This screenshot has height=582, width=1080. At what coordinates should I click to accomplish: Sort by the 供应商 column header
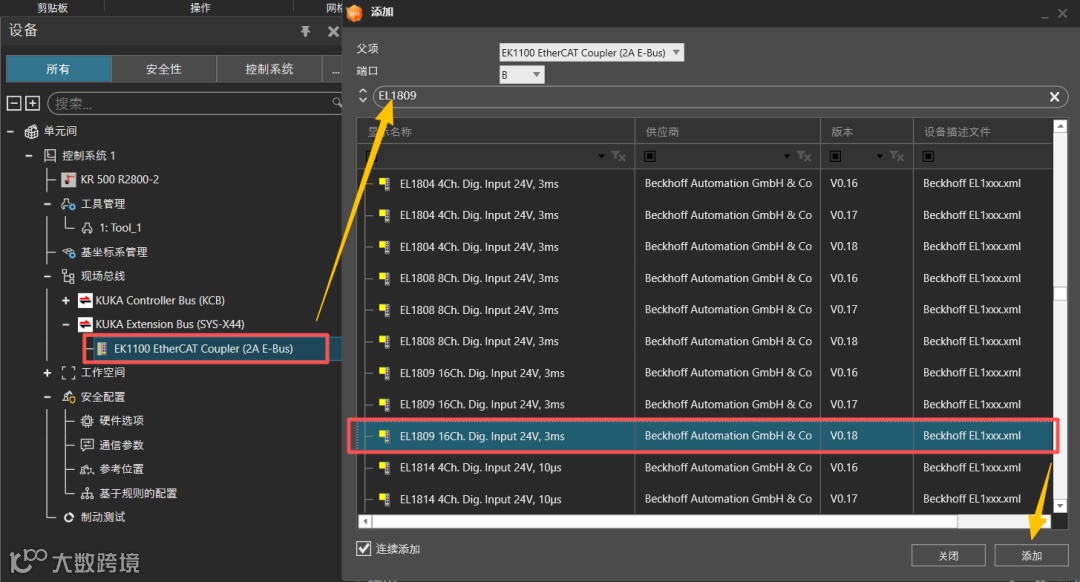point(727,131)
